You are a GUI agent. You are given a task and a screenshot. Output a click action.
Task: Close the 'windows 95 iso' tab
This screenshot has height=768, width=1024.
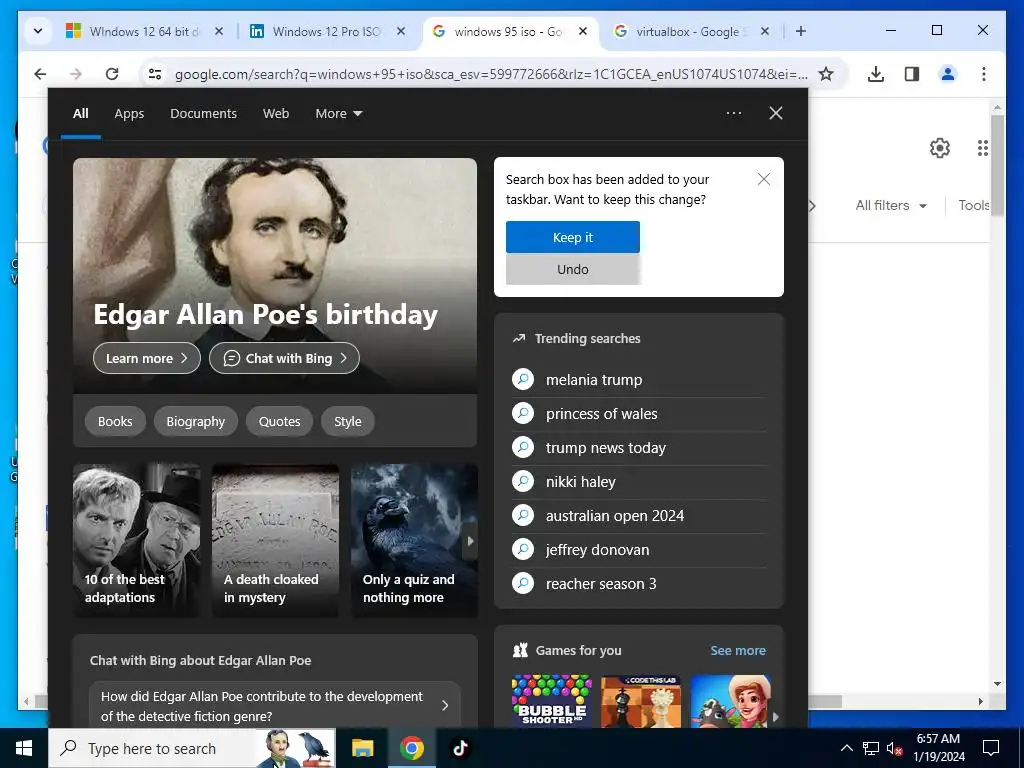click(583, 31)
